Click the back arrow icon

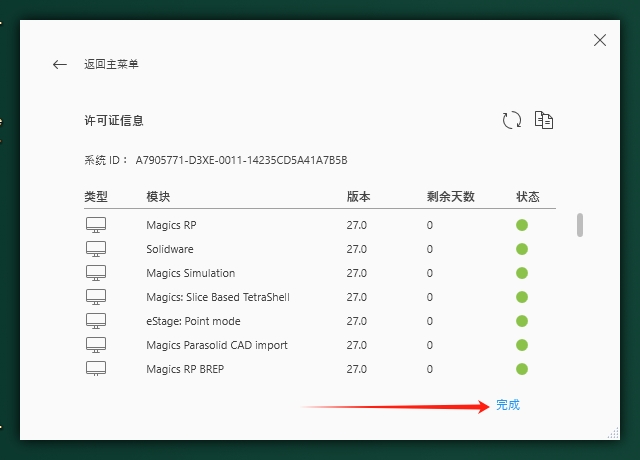tap(60, 64)
